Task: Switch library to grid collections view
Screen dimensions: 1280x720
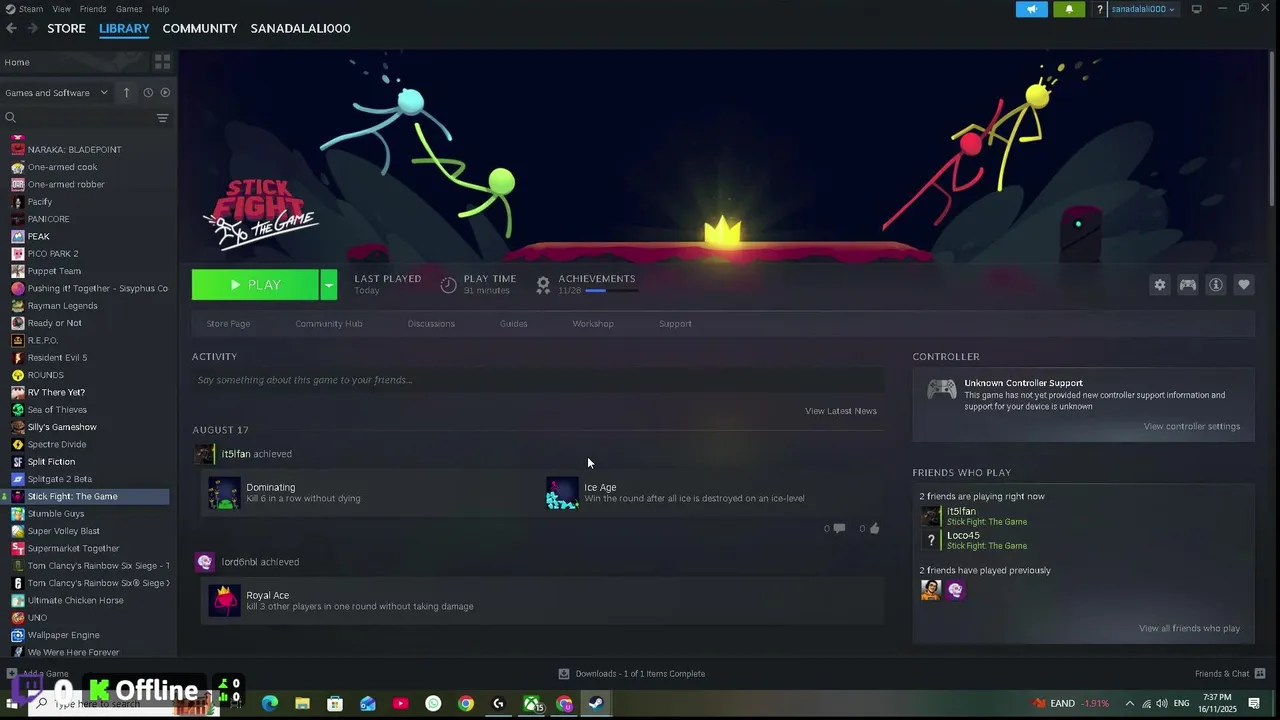Action: [162, 62]
